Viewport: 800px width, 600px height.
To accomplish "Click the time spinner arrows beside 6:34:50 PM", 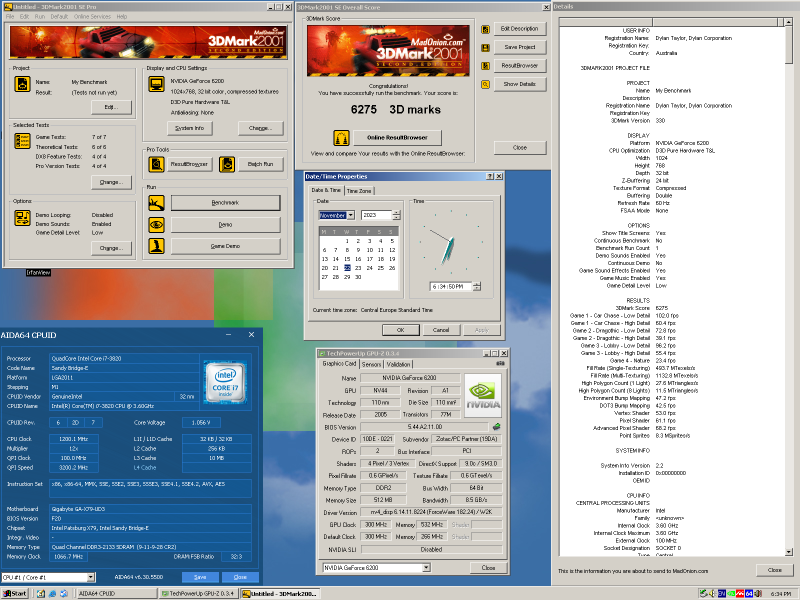I will point(477,287).
